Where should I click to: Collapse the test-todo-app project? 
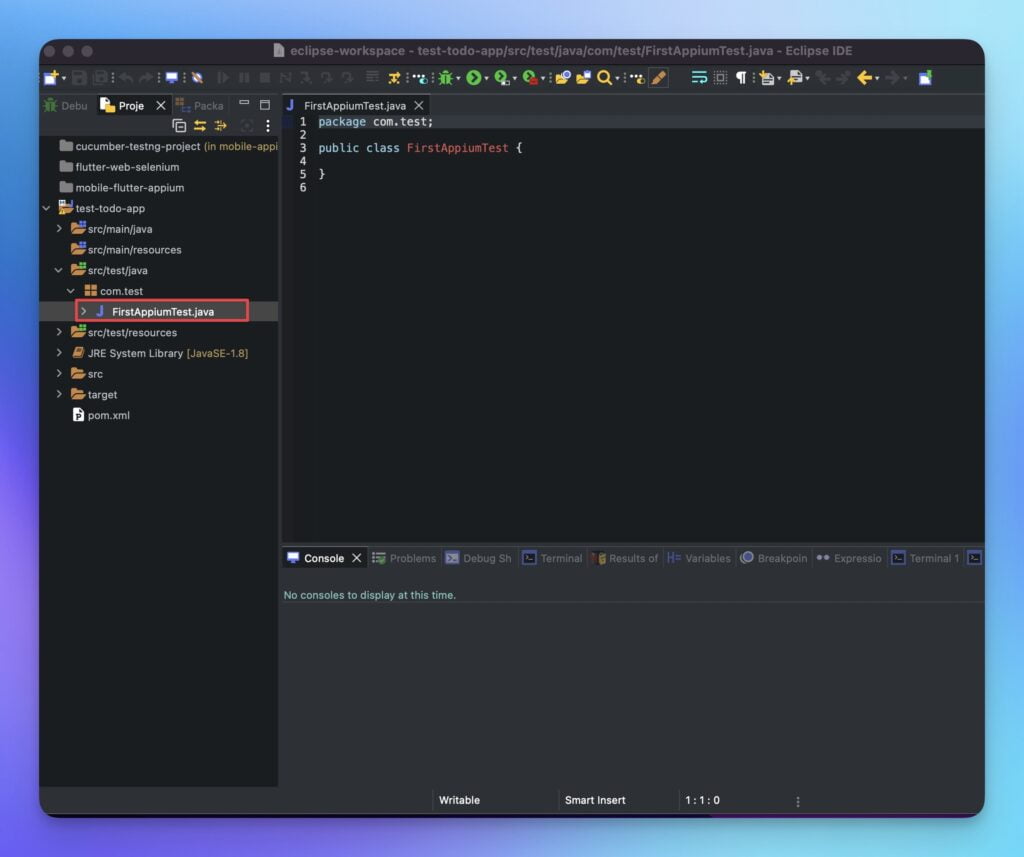tap(46, 208)
